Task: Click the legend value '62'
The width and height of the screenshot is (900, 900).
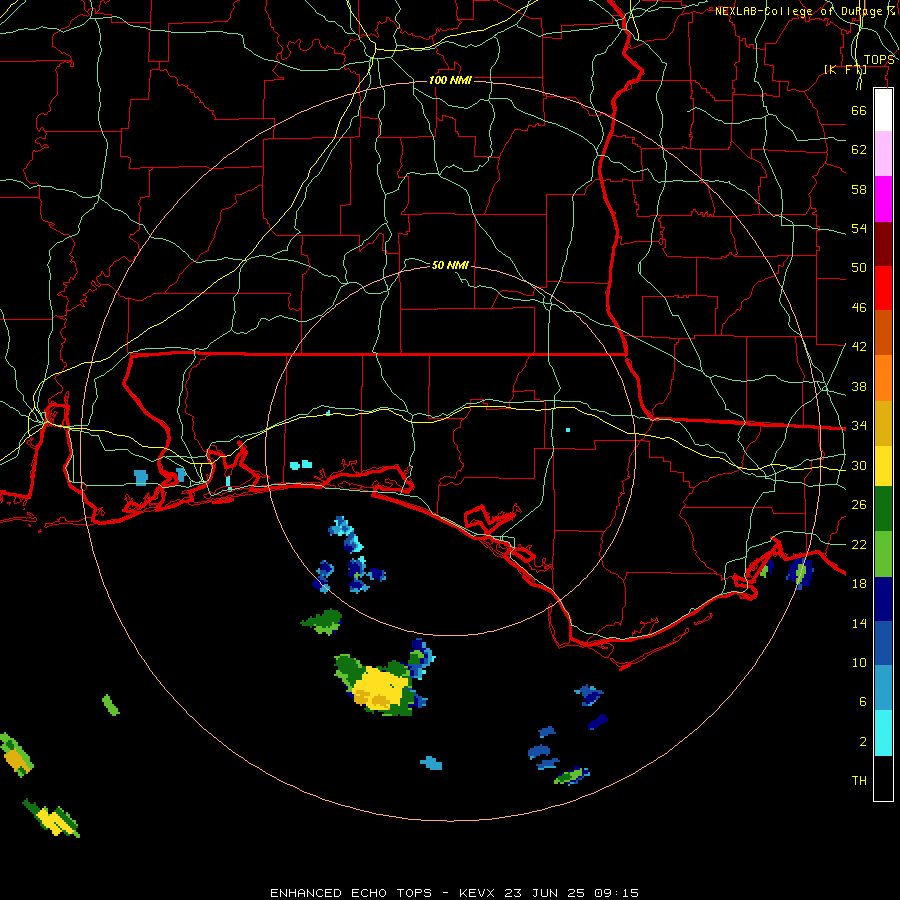Action: (859, 150)
